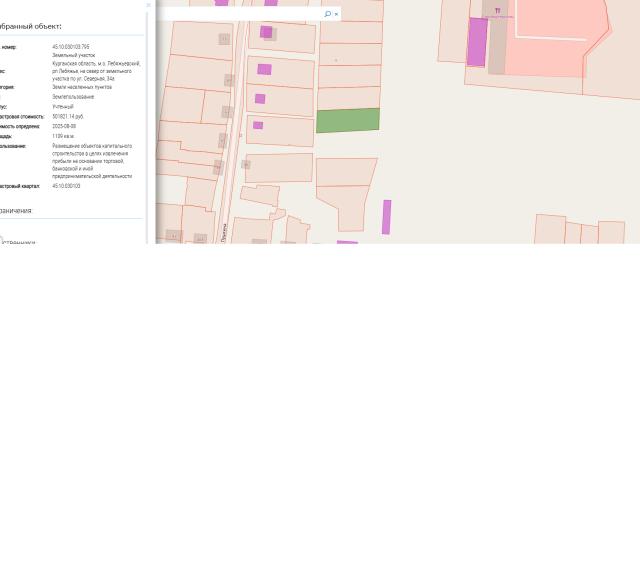
Task: Click the Учтенный status value
Action: click(63, 107)
